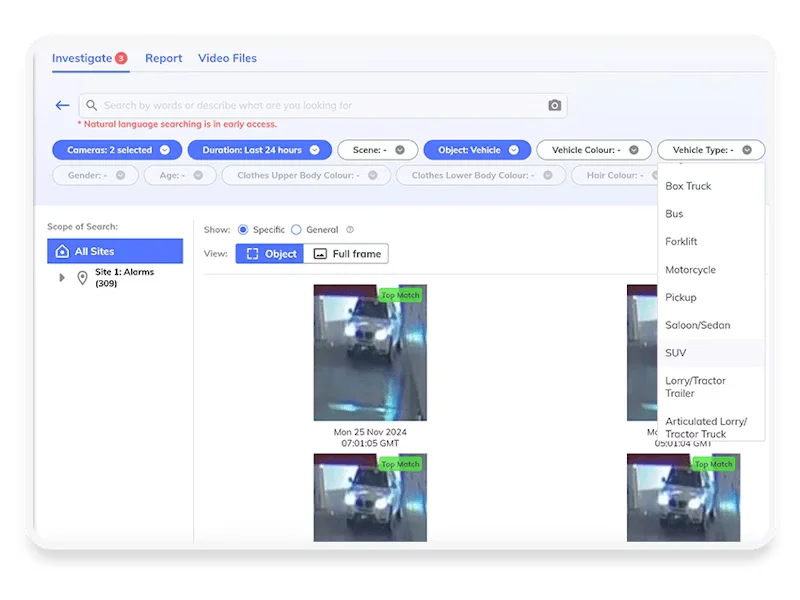Image resolution: width=800 pixels, height=600 pixels.
Task: Click the back arrow icon
Action: [62, 105]
